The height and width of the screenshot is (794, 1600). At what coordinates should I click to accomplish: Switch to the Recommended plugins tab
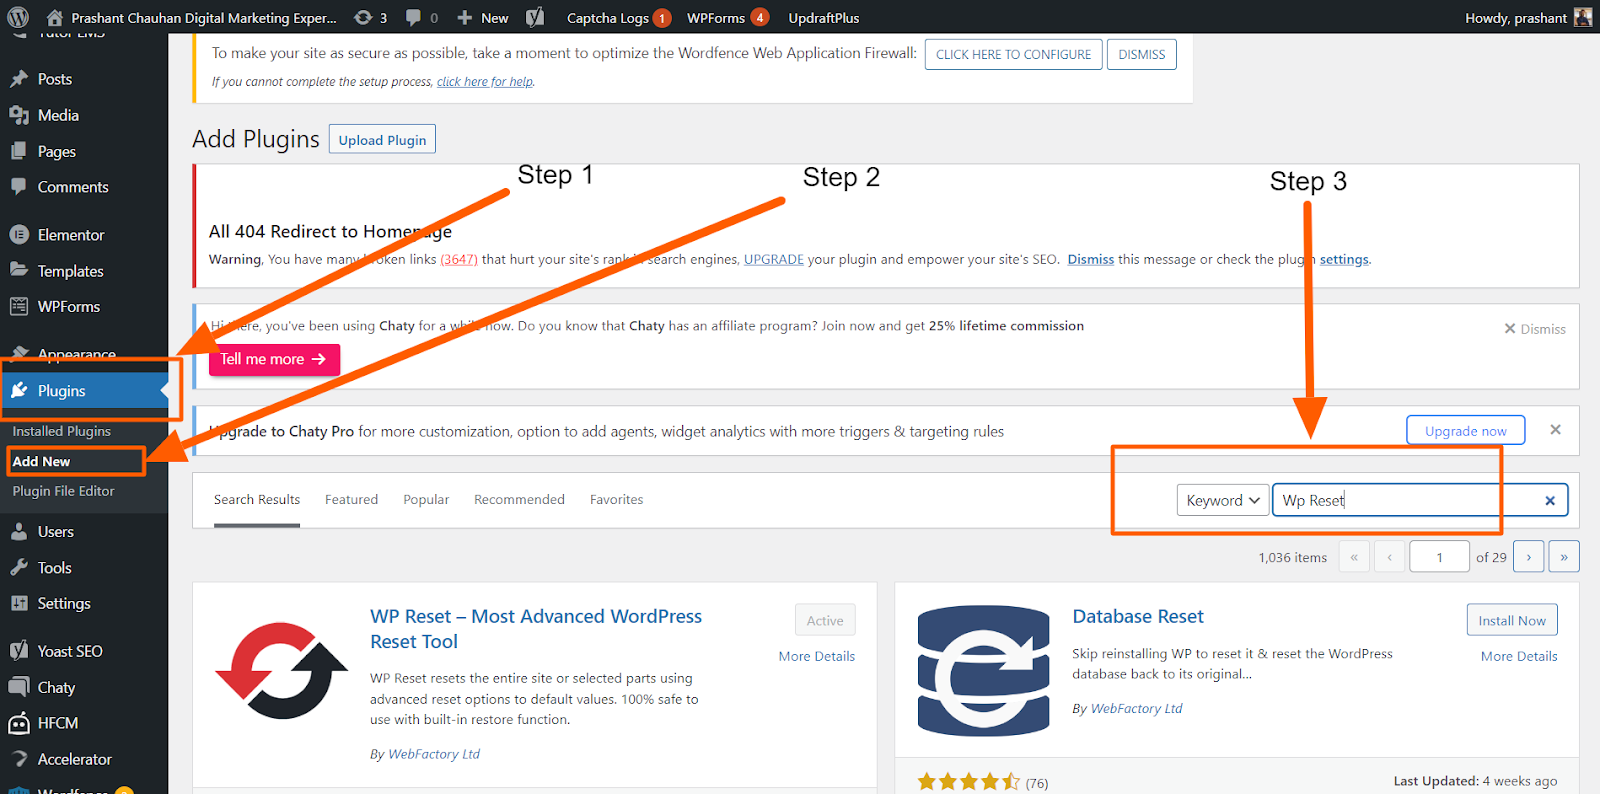(519, 500)
